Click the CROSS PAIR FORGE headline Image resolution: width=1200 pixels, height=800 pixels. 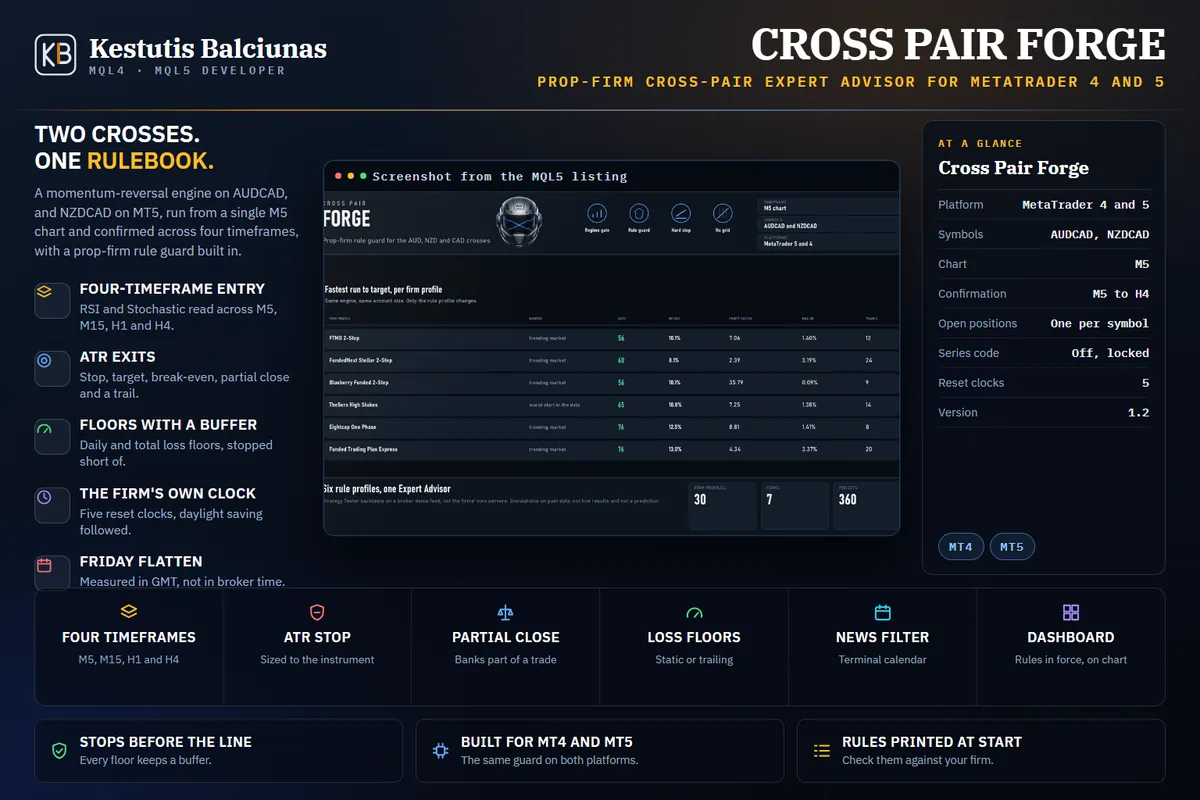[958, 45]
